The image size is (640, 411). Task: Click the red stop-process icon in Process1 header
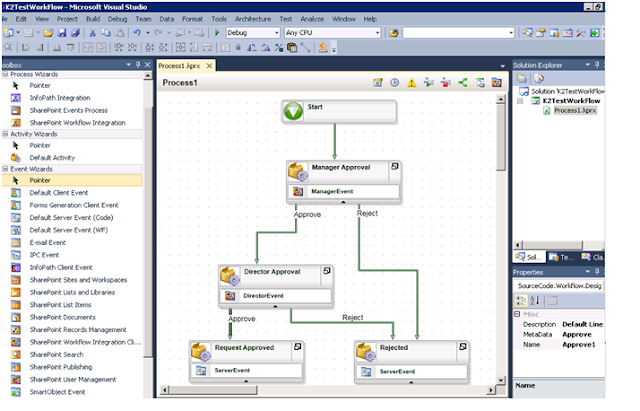445,83
